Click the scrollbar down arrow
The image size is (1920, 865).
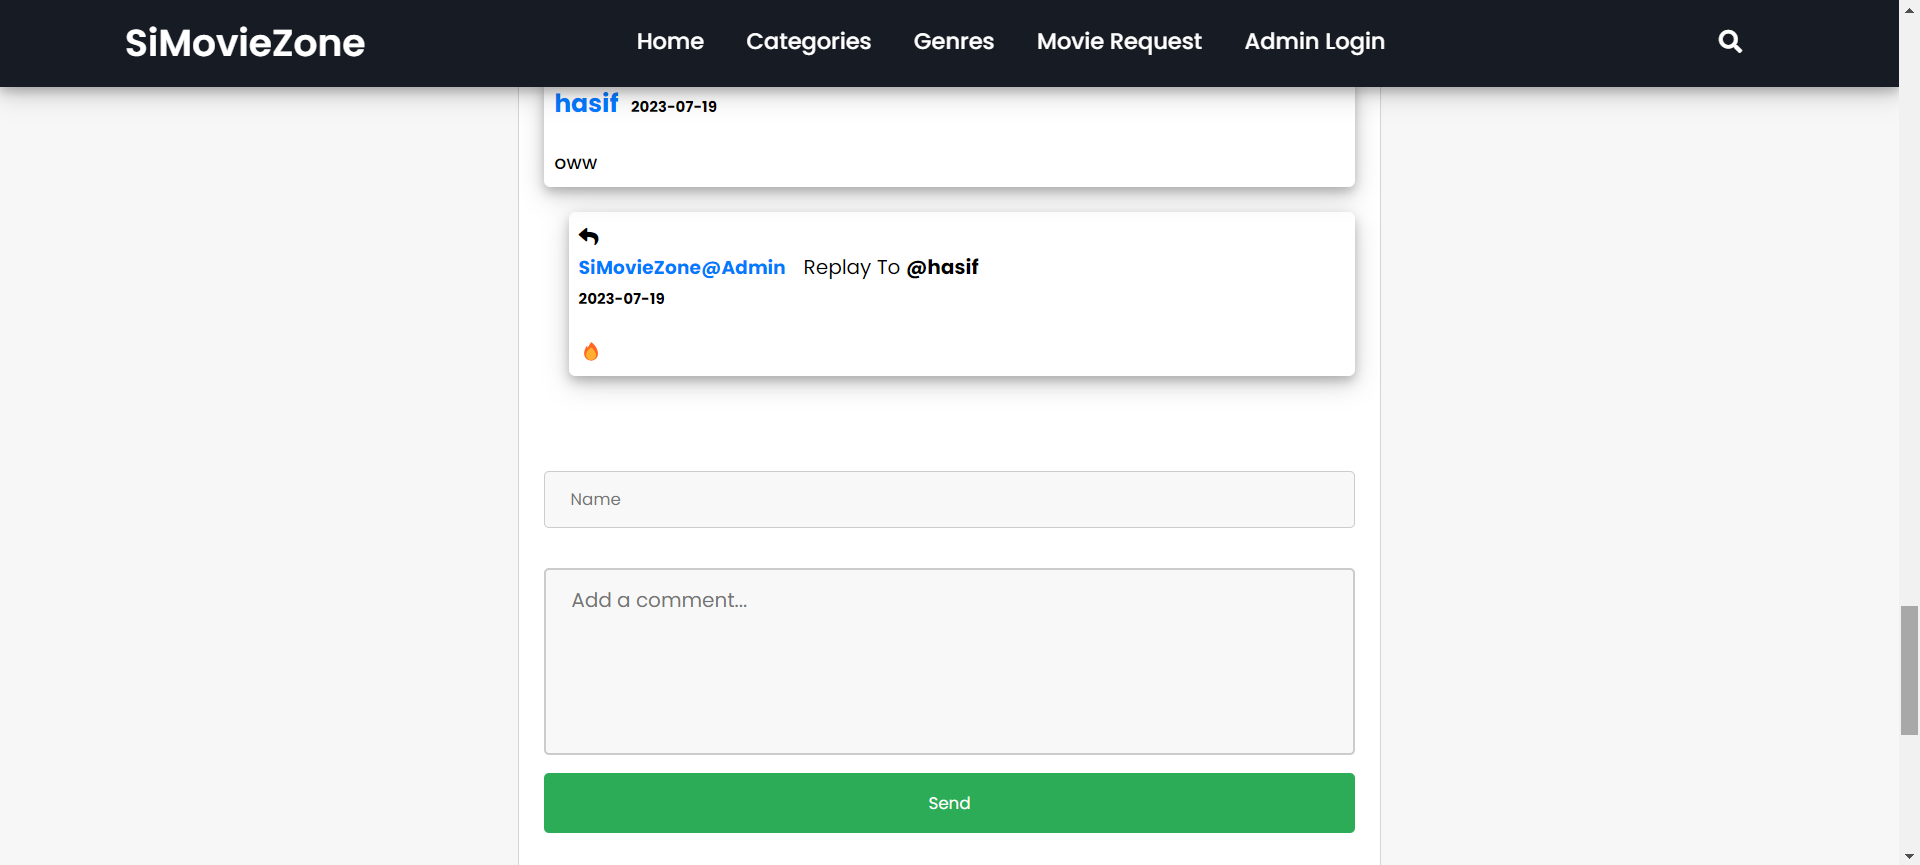point(1909,856)
